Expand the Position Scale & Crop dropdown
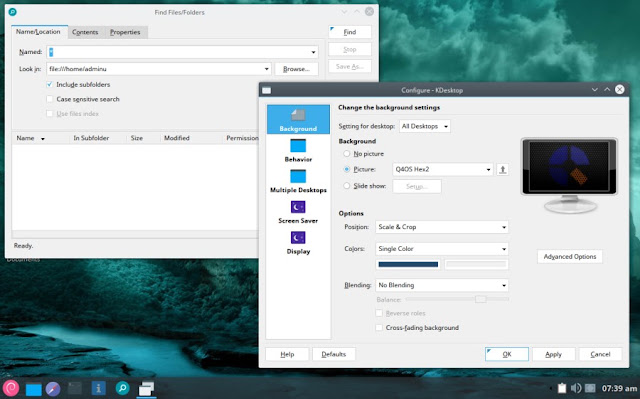Screen dimensions: 640x399 tap(442, 227)
